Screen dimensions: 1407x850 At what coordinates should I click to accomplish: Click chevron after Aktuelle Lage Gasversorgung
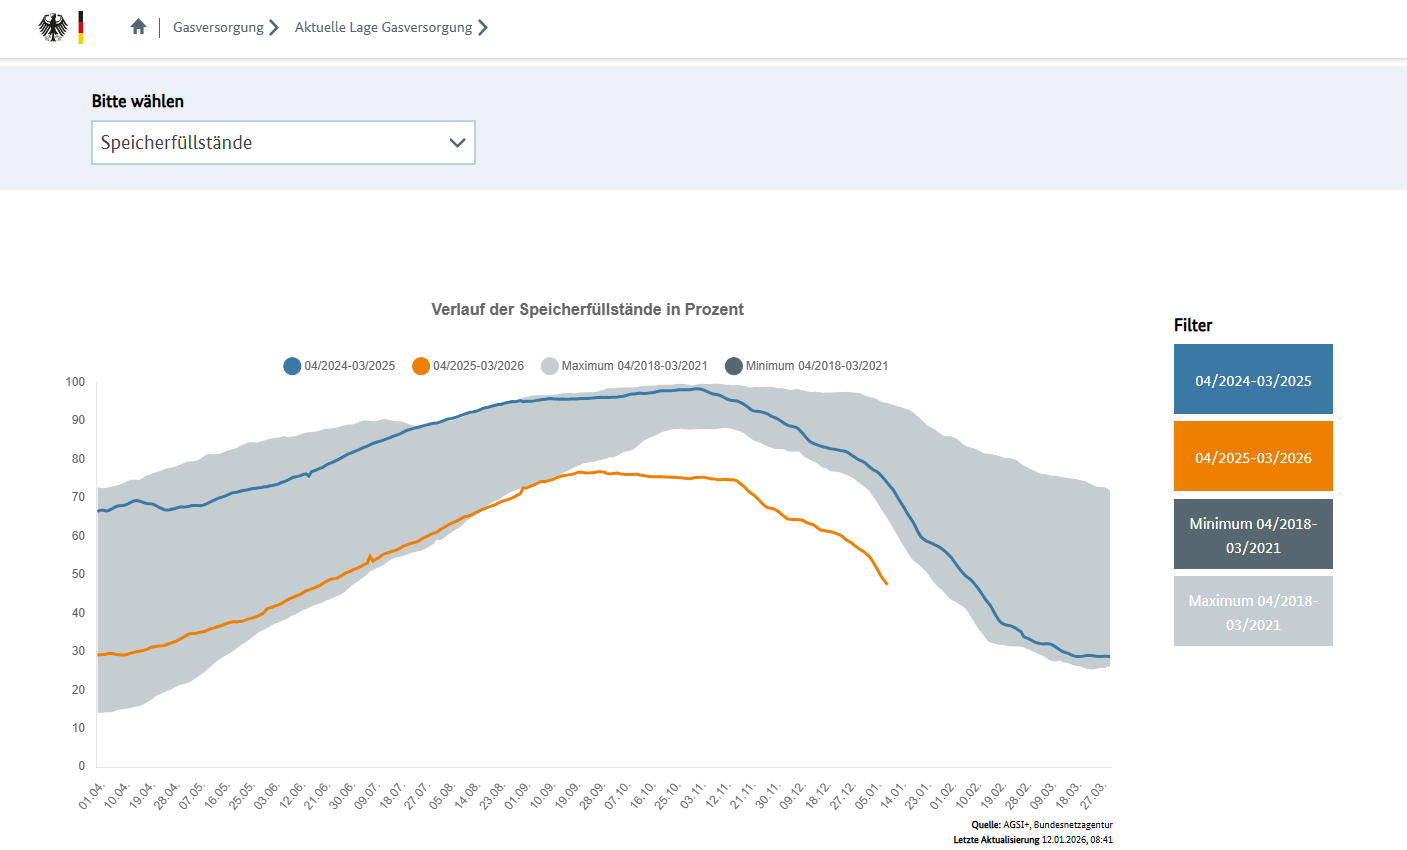click(483, 27)
